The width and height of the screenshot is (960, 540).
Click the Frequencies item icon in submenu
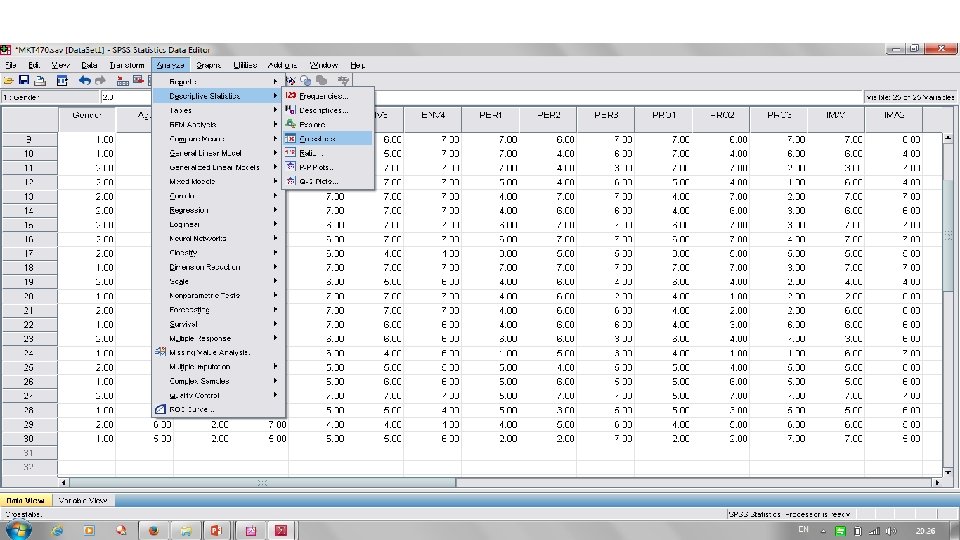point(291,96)
